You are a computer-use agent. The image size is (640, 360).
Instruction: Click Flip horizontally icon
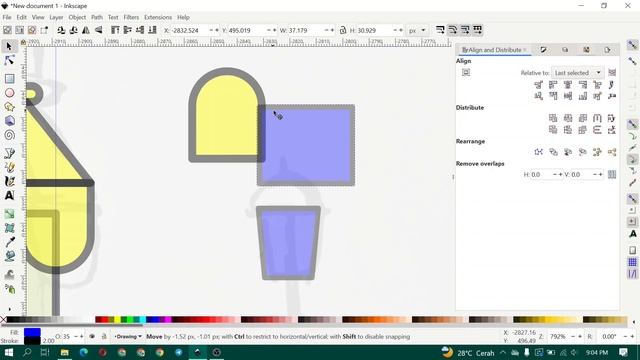86,30
